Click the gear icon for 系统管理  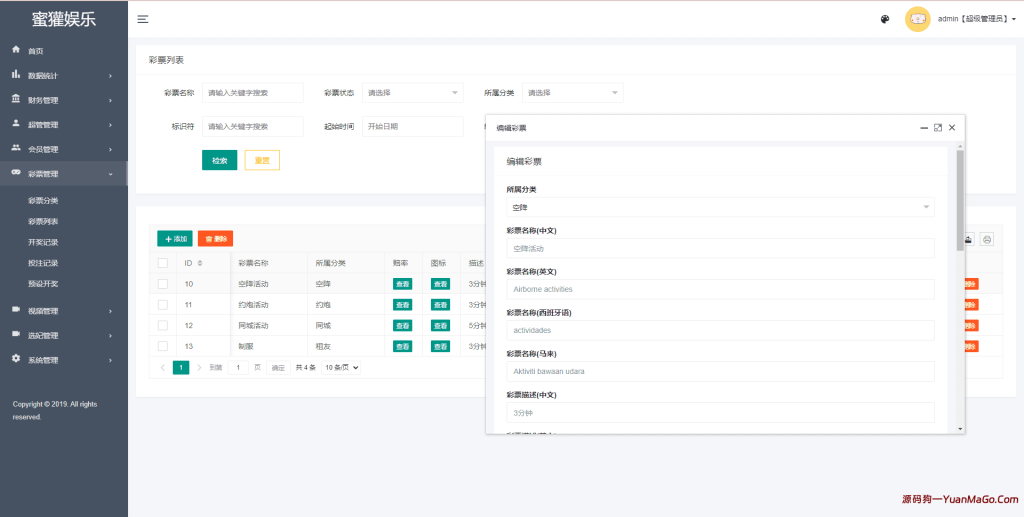click(x=16, y=359)
